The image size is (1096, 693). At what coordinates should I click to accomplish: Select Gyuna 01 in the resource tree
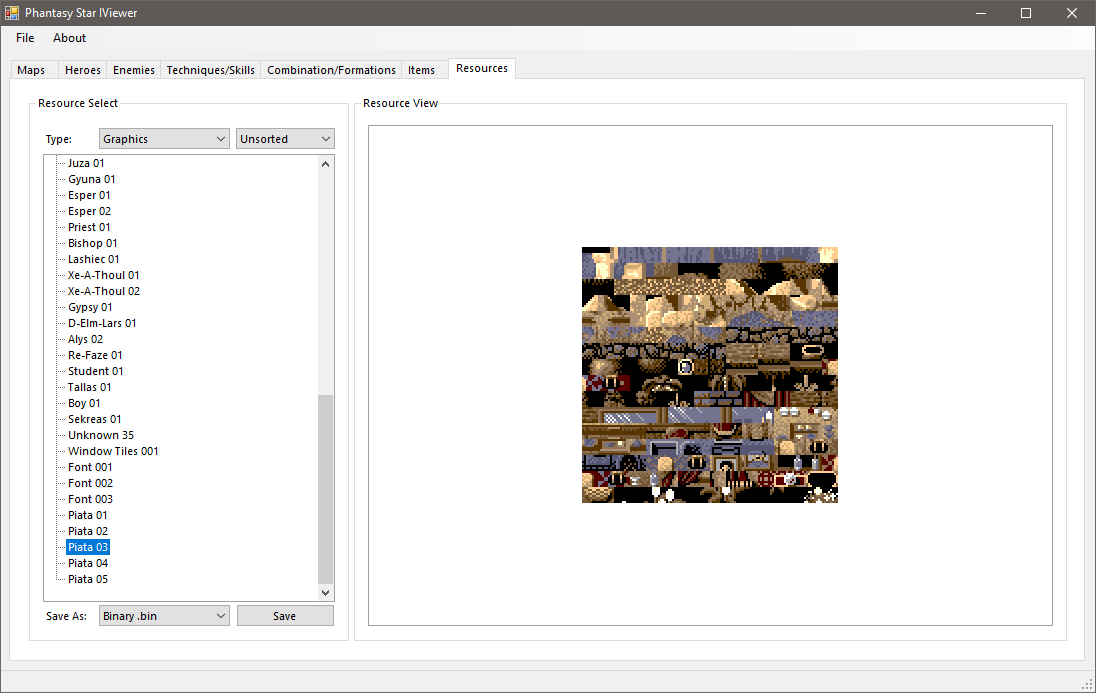click(92, 179)
